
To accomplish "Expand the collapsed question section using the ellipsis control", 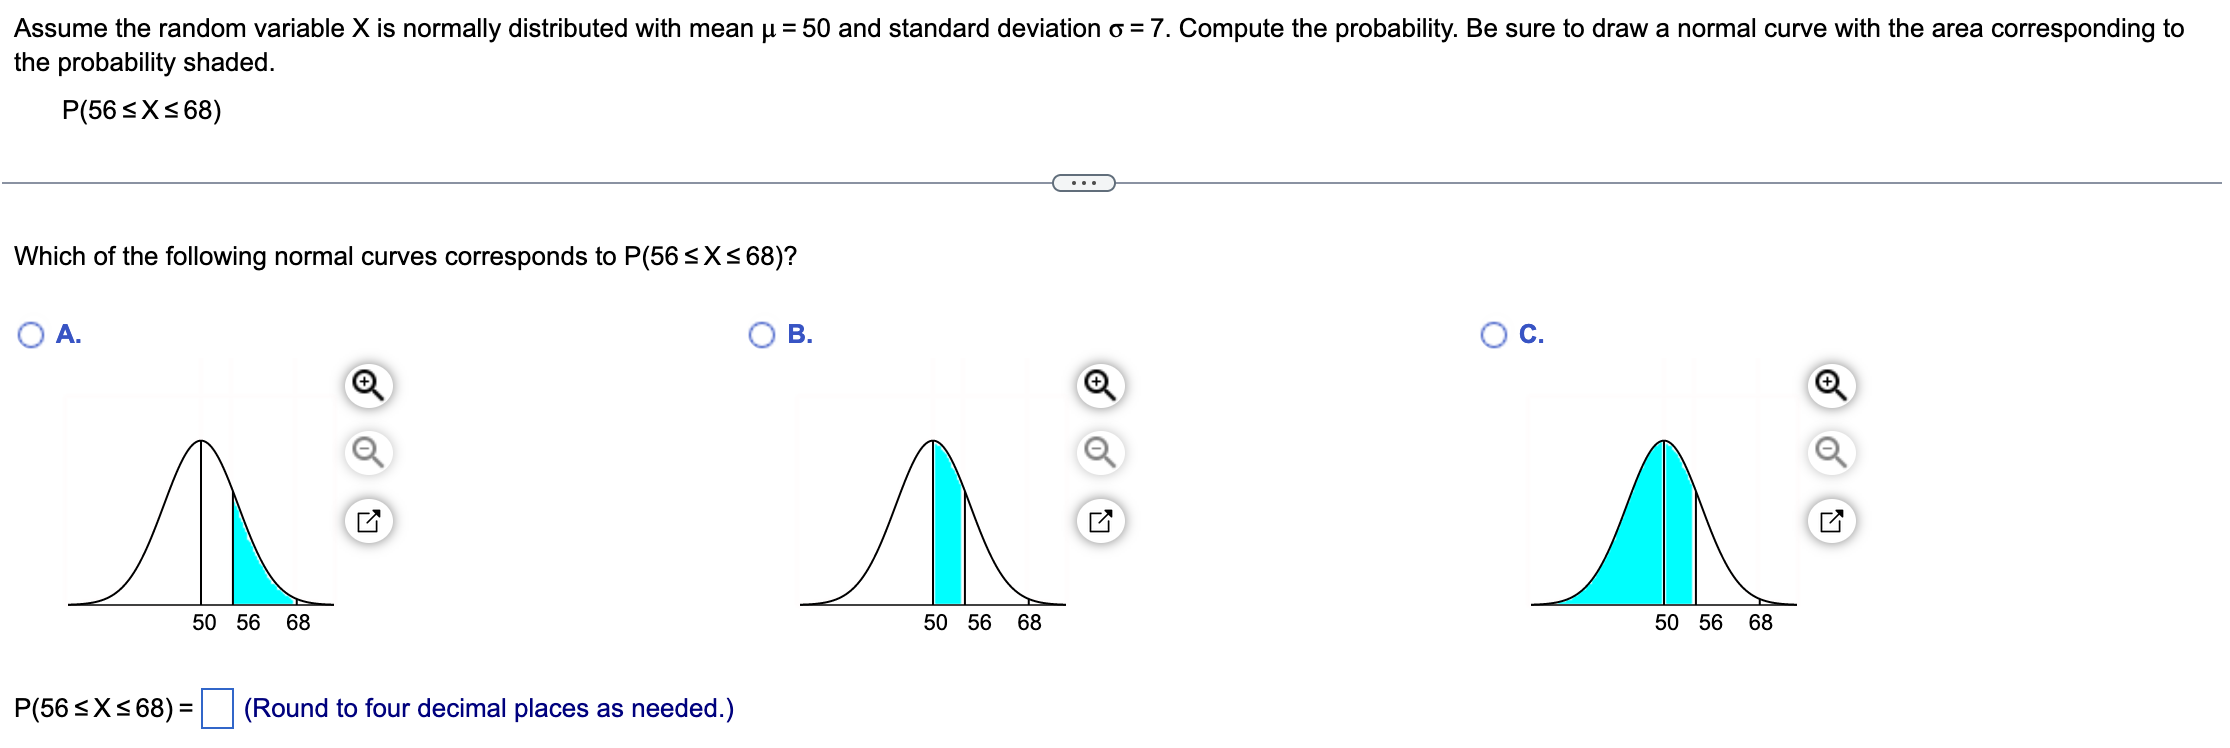I will (x=1083, y=183).
